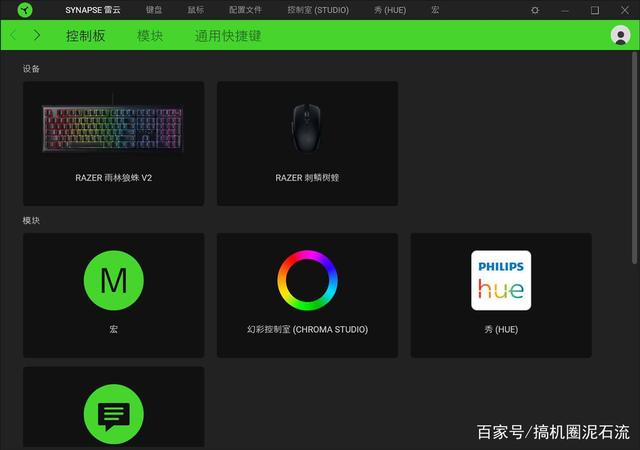
Task: Maximize the Synapse window
Action: (x=595, y=10)
